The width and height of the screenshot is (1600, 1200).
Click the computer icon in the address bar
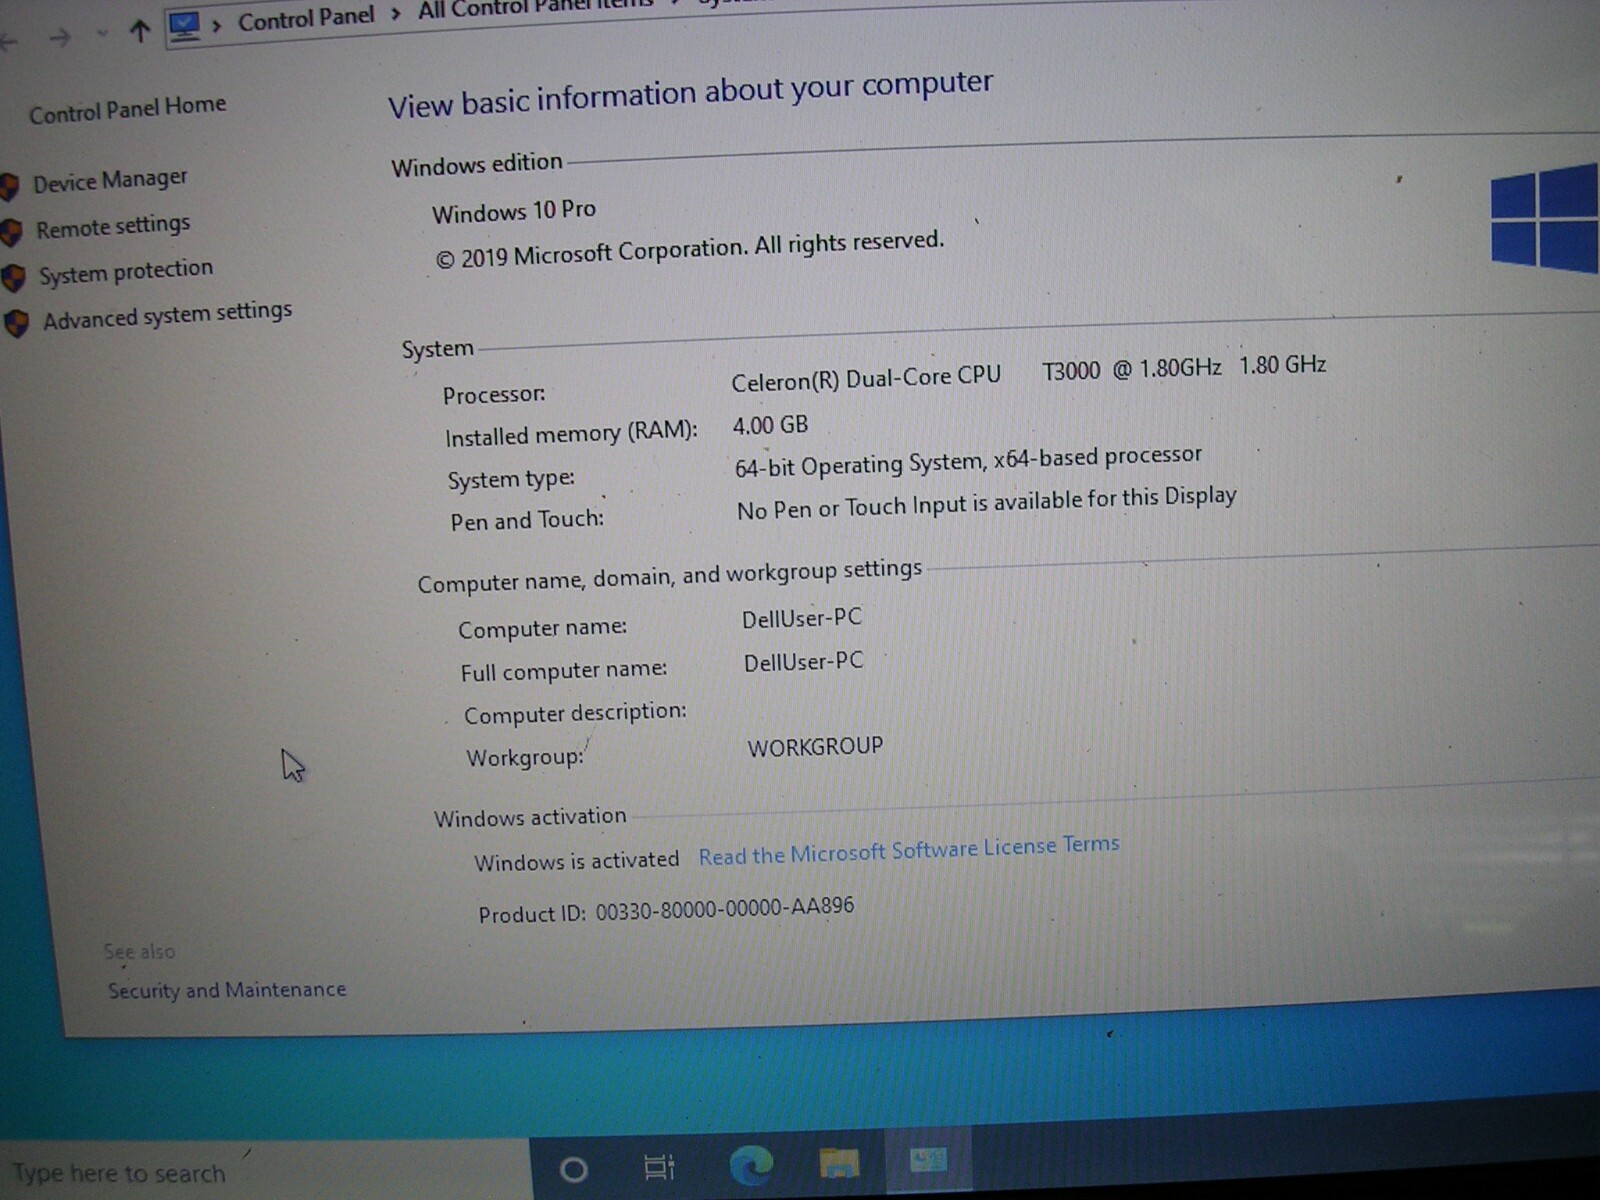tap(184, 28)
